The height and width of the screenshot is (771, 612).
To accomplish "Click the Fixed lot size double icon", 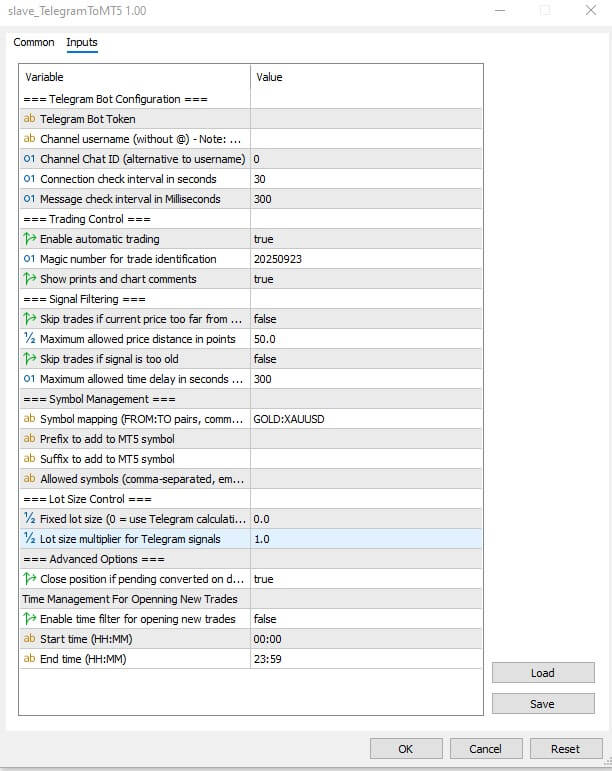I will coord(29,519).
